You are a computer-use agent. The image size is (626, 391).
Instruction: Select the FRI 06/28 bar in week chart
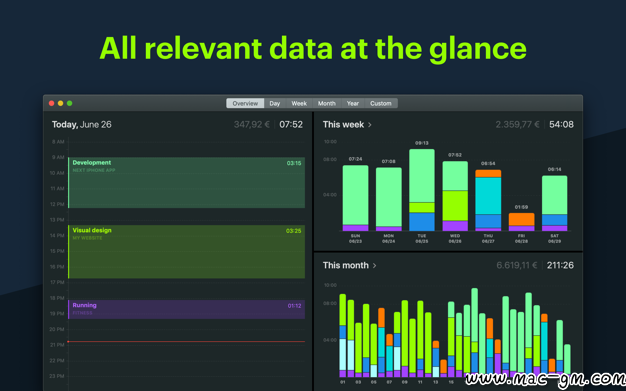tap(521, 222)
